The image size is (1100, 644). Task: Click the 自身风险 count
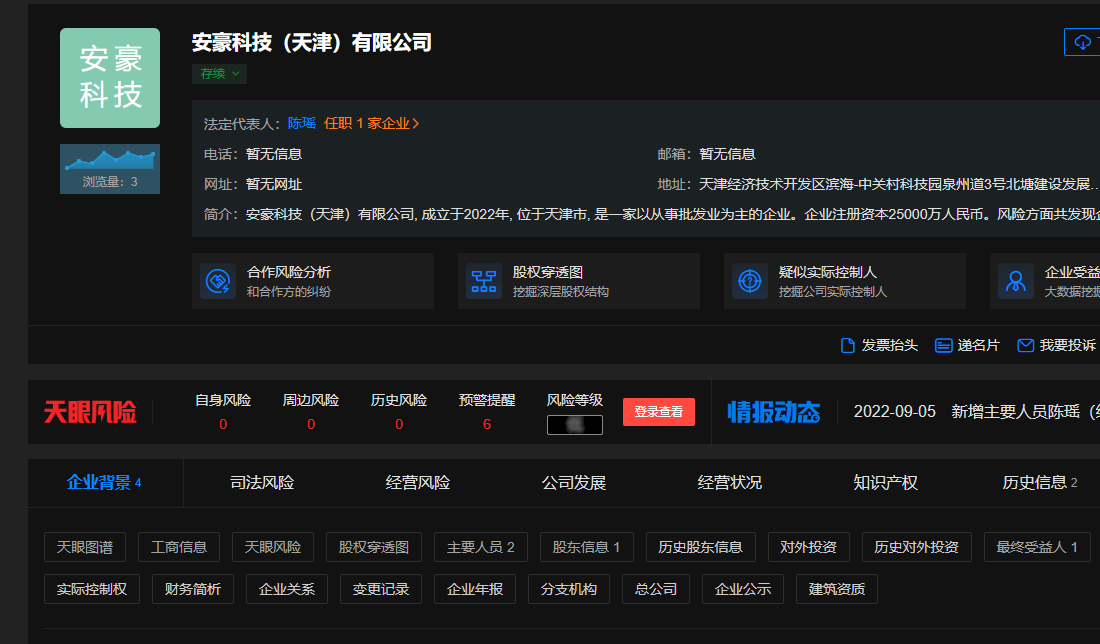(x=223, y=424)
